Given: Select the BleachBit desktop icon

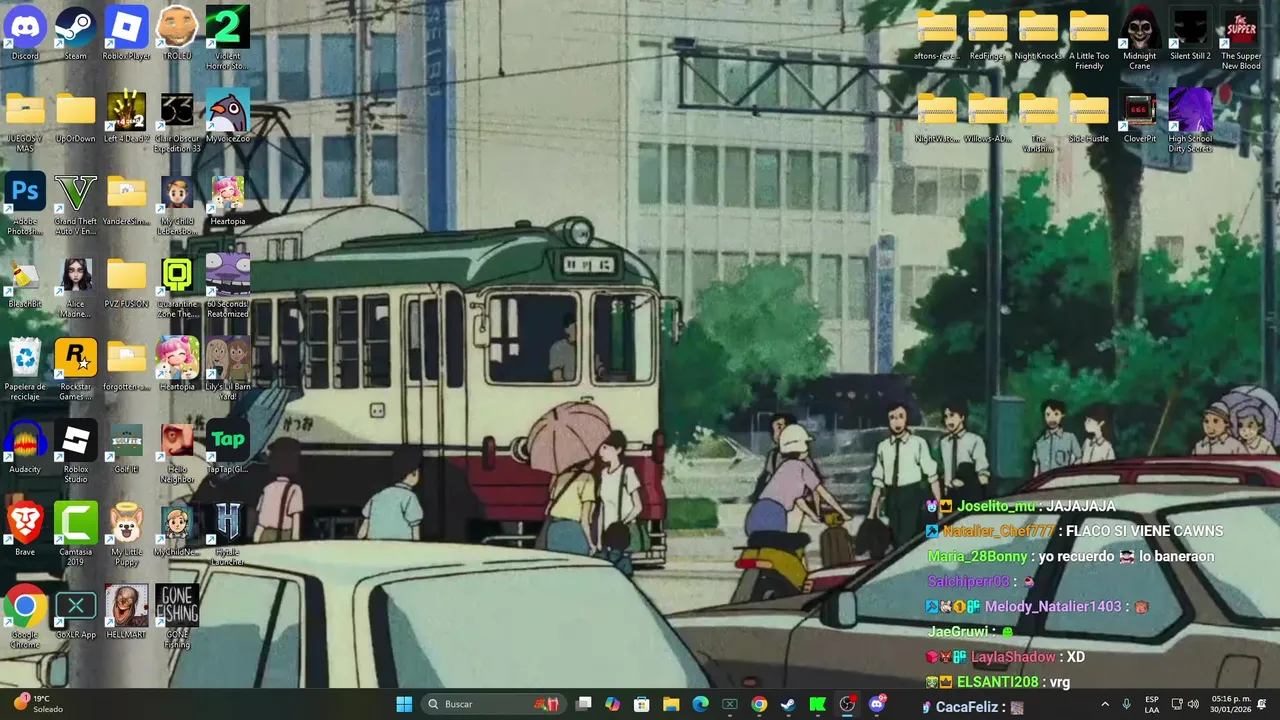Looking at the screenshot, I should (x=25, y=283).
